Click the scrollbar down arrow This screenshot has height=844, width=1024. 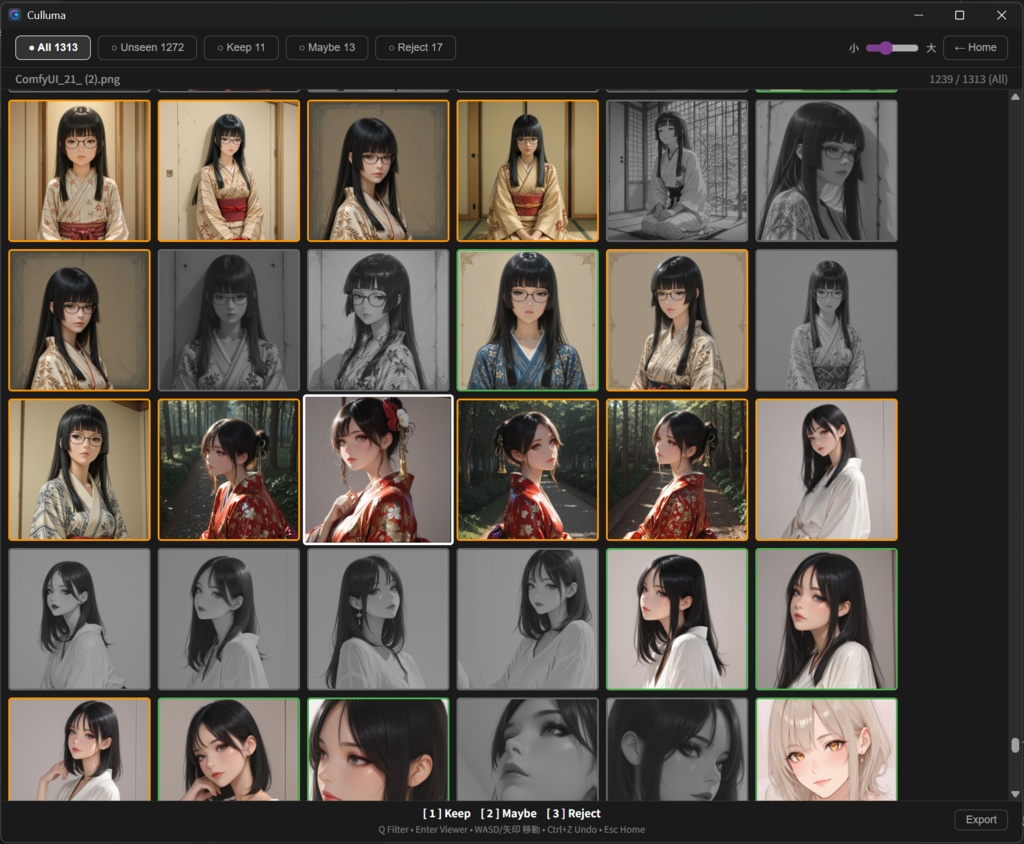pos(1015,794)
